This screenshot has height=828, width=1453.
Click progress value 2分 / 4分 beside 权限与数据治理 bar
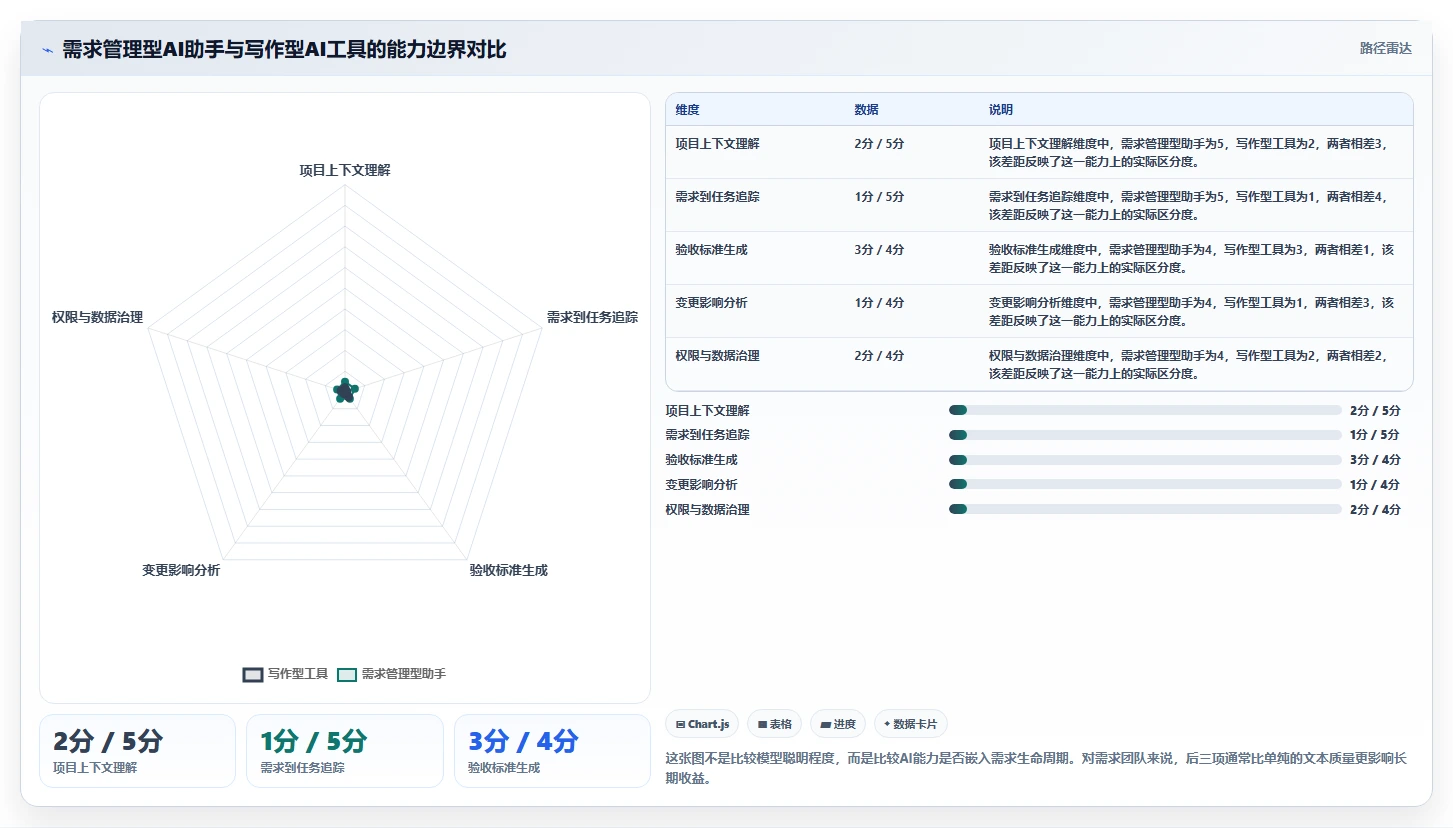click(x=1375, y=509)
